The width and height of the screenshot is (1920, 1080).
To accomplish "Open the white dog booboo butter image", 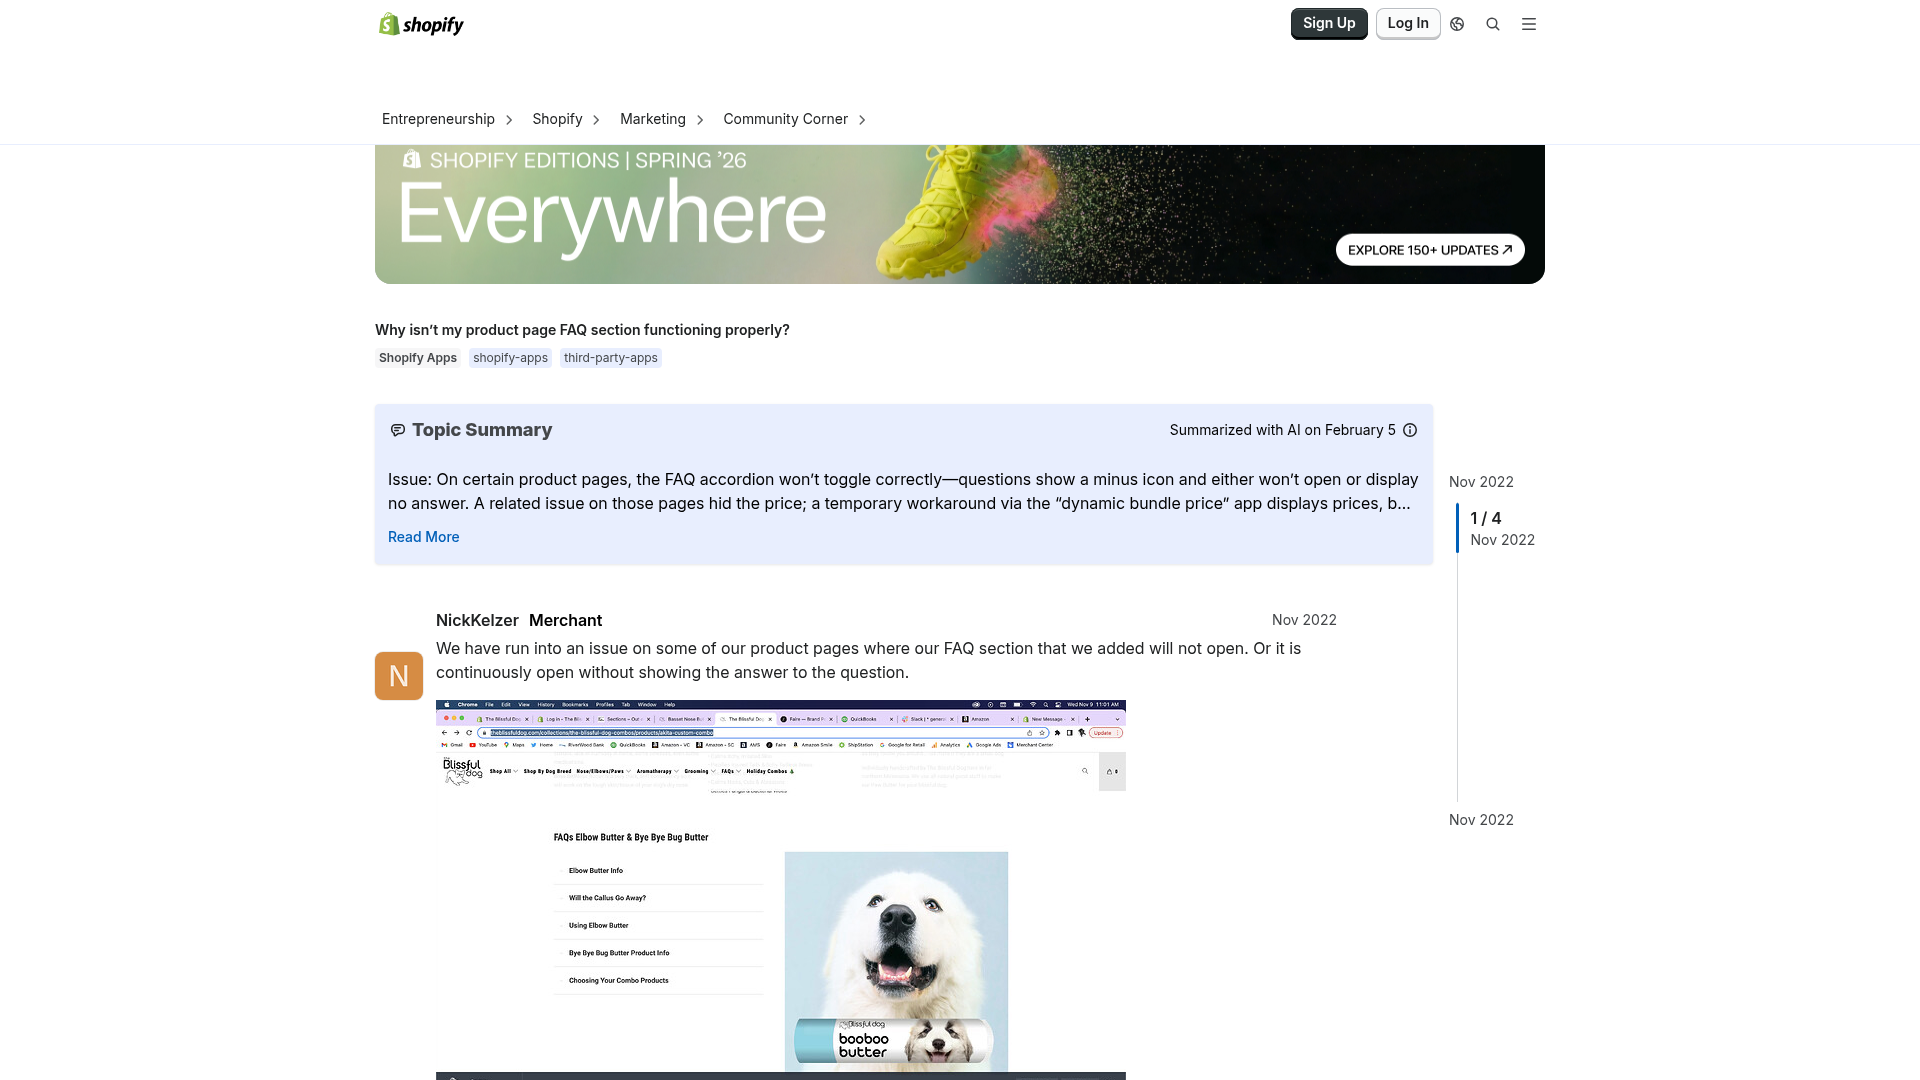I will pyautogui.click(x=896, y=962).
